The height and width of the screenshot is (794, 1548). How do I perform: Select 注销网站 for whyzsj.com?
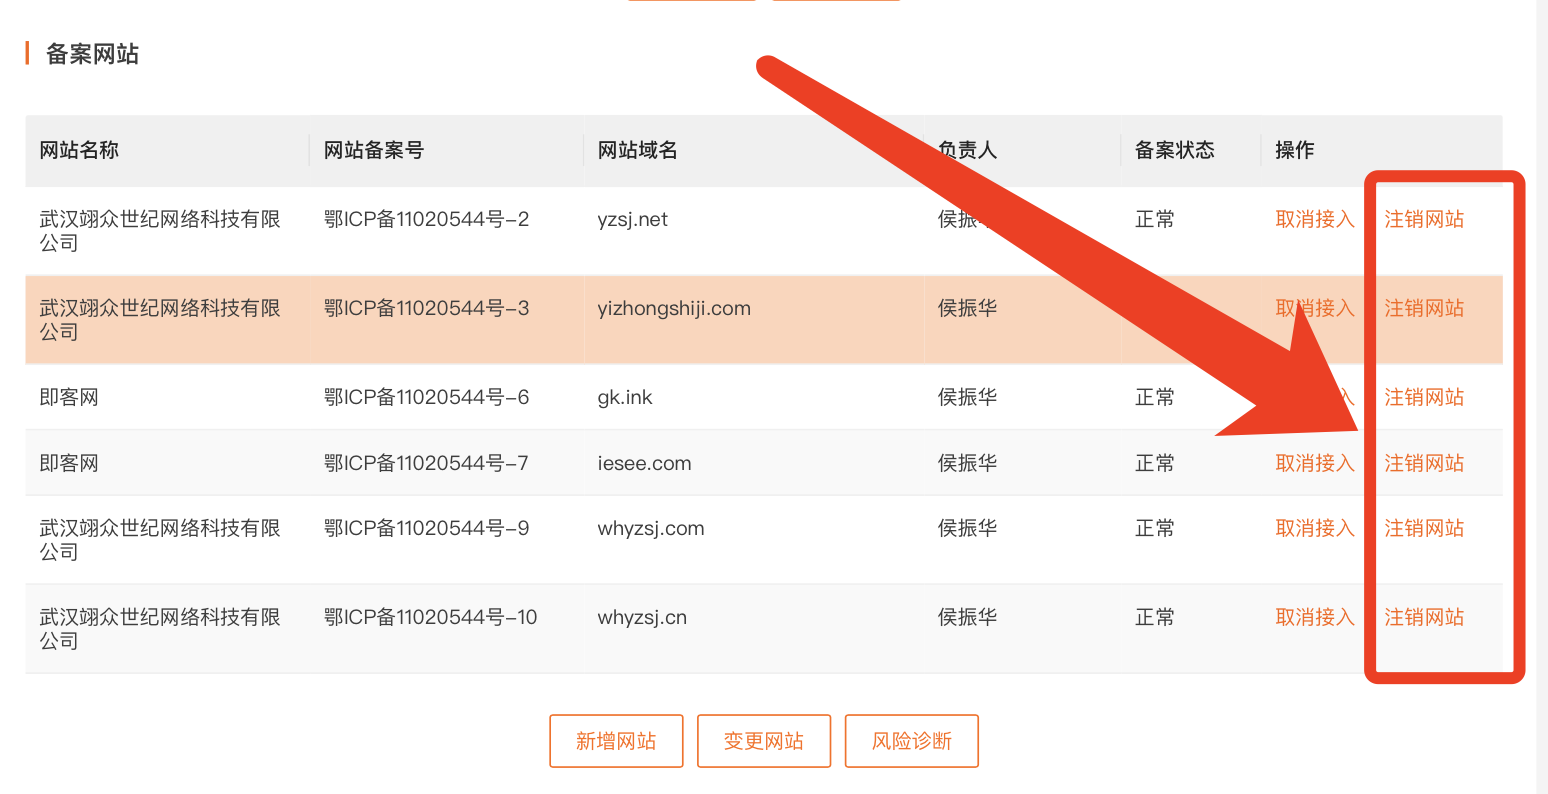tap(1423, 528)
